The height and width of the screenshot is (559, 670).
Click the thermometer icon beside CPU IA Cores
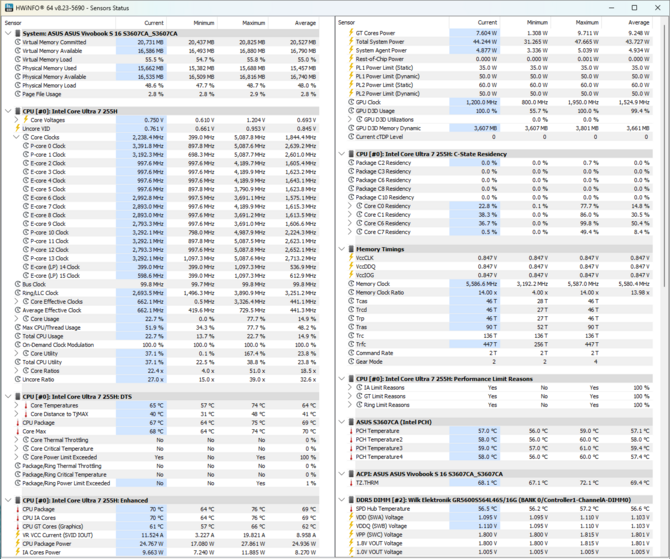click(x=18, y=518)
